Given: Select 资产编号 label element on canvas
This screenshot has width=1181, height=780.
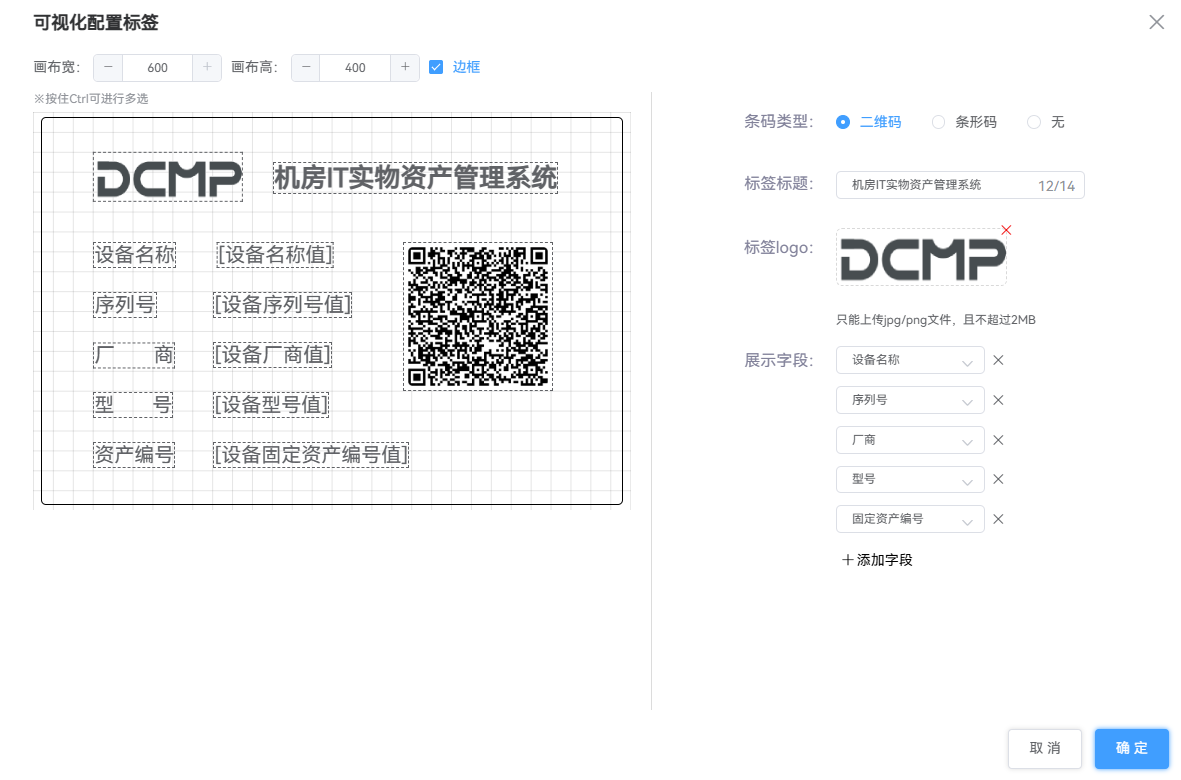Looking at the screenshot, I should 134,455.
